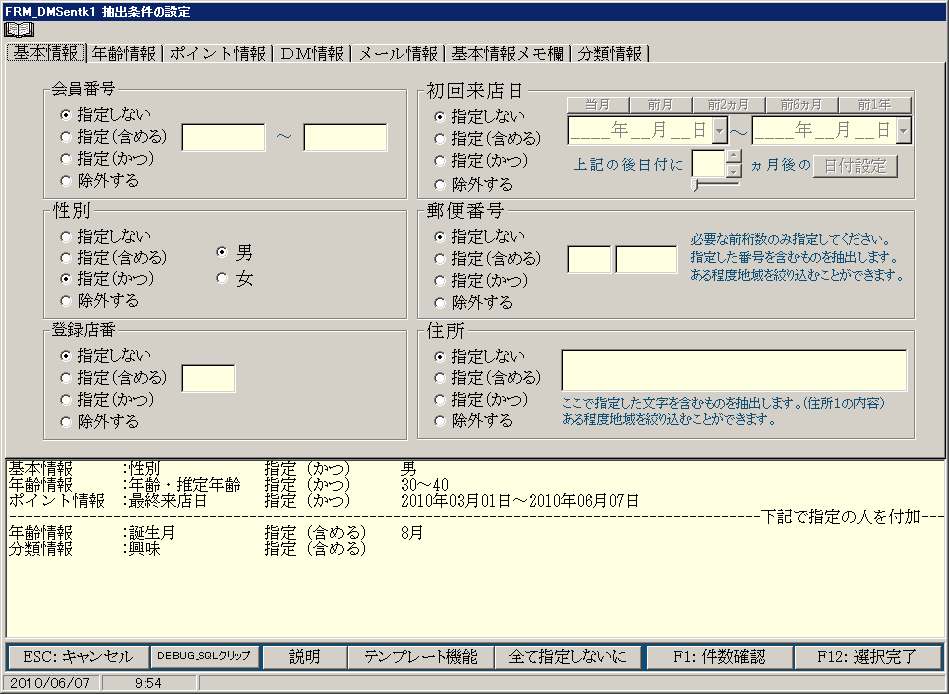Click the month slider under 初回来店日
This screenshot has width=949, height=694.
pyautogui.click(x=716, y=184)
